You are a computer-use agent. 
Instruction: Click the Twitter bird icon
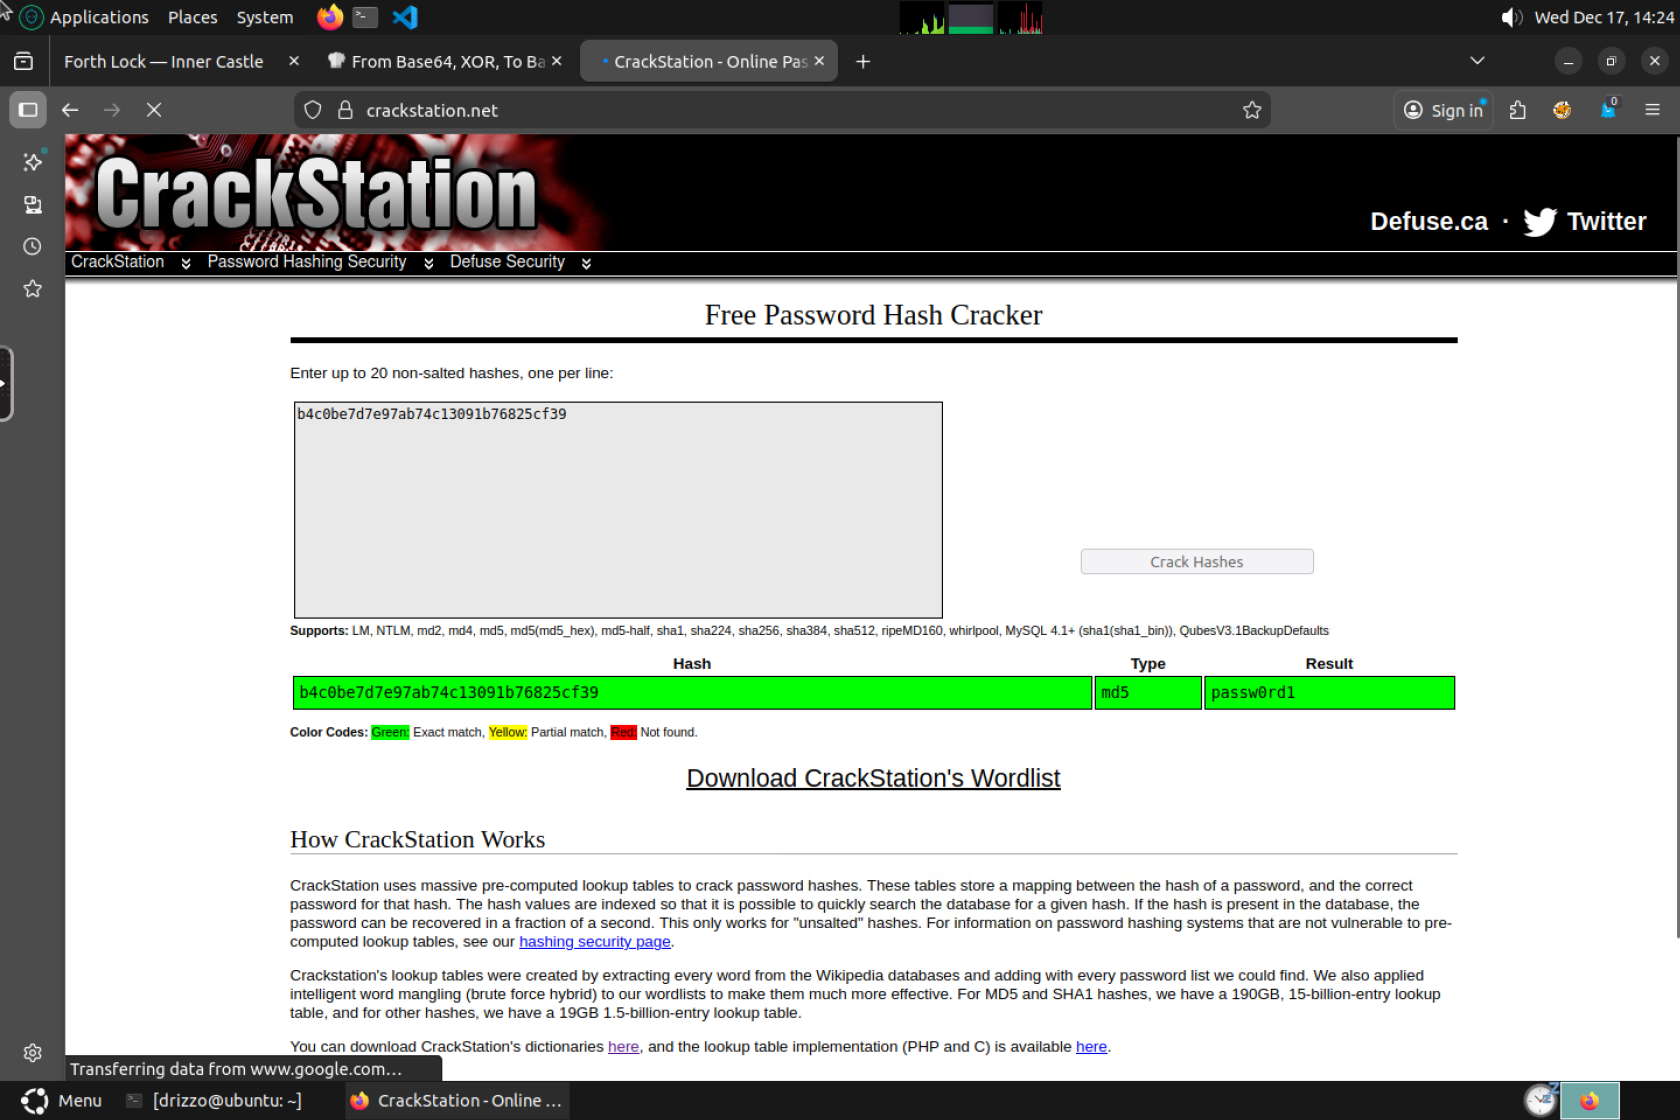click(x=1540, y=222)
